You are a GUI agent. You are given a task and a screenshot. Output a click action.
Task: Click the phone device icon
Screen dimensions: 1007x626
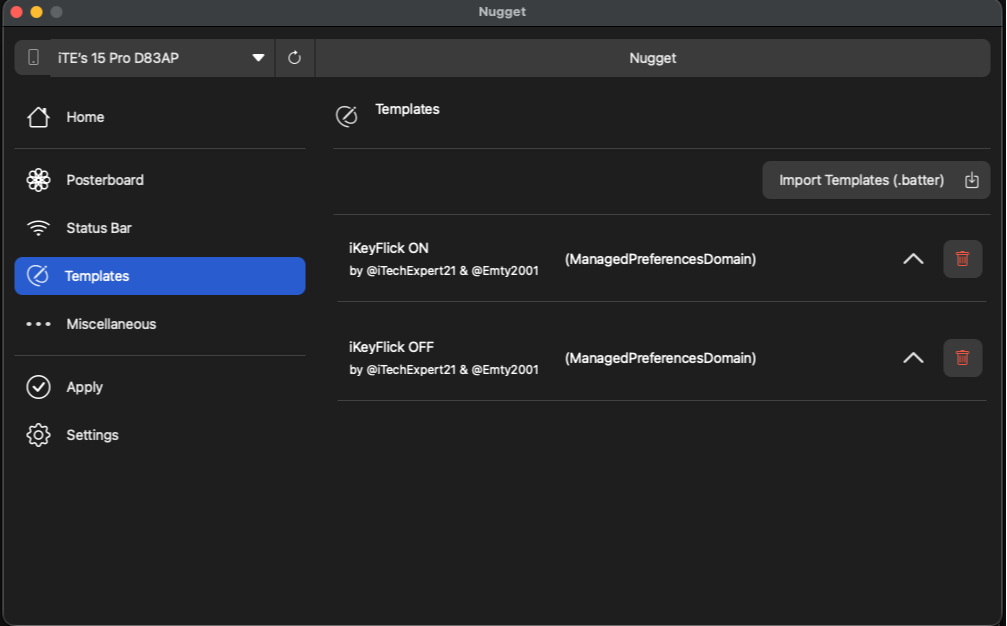click(33, 58)
